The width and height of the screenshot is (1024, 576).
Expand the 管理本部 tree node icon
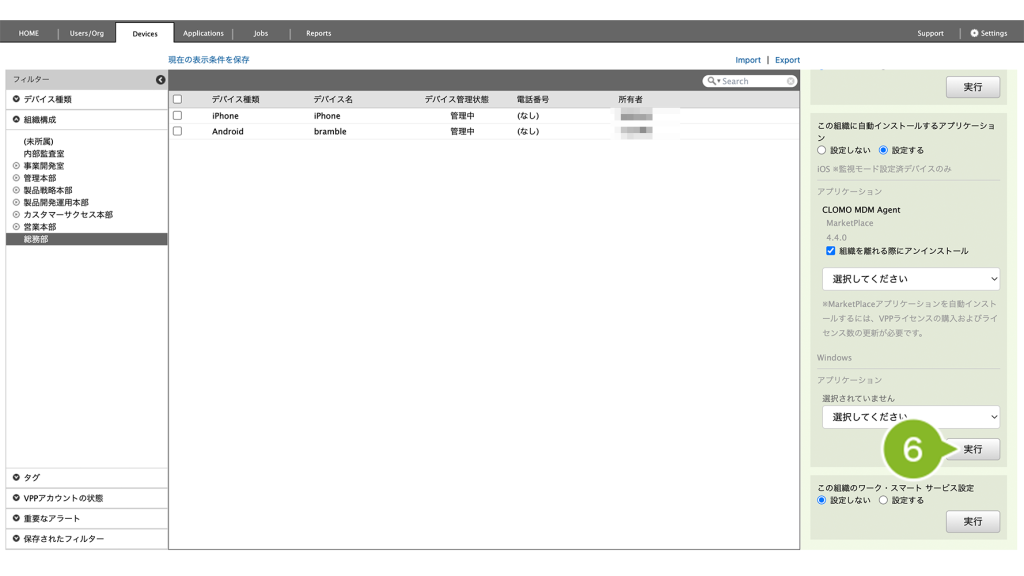pyautogui.click(x=16, y=178)
